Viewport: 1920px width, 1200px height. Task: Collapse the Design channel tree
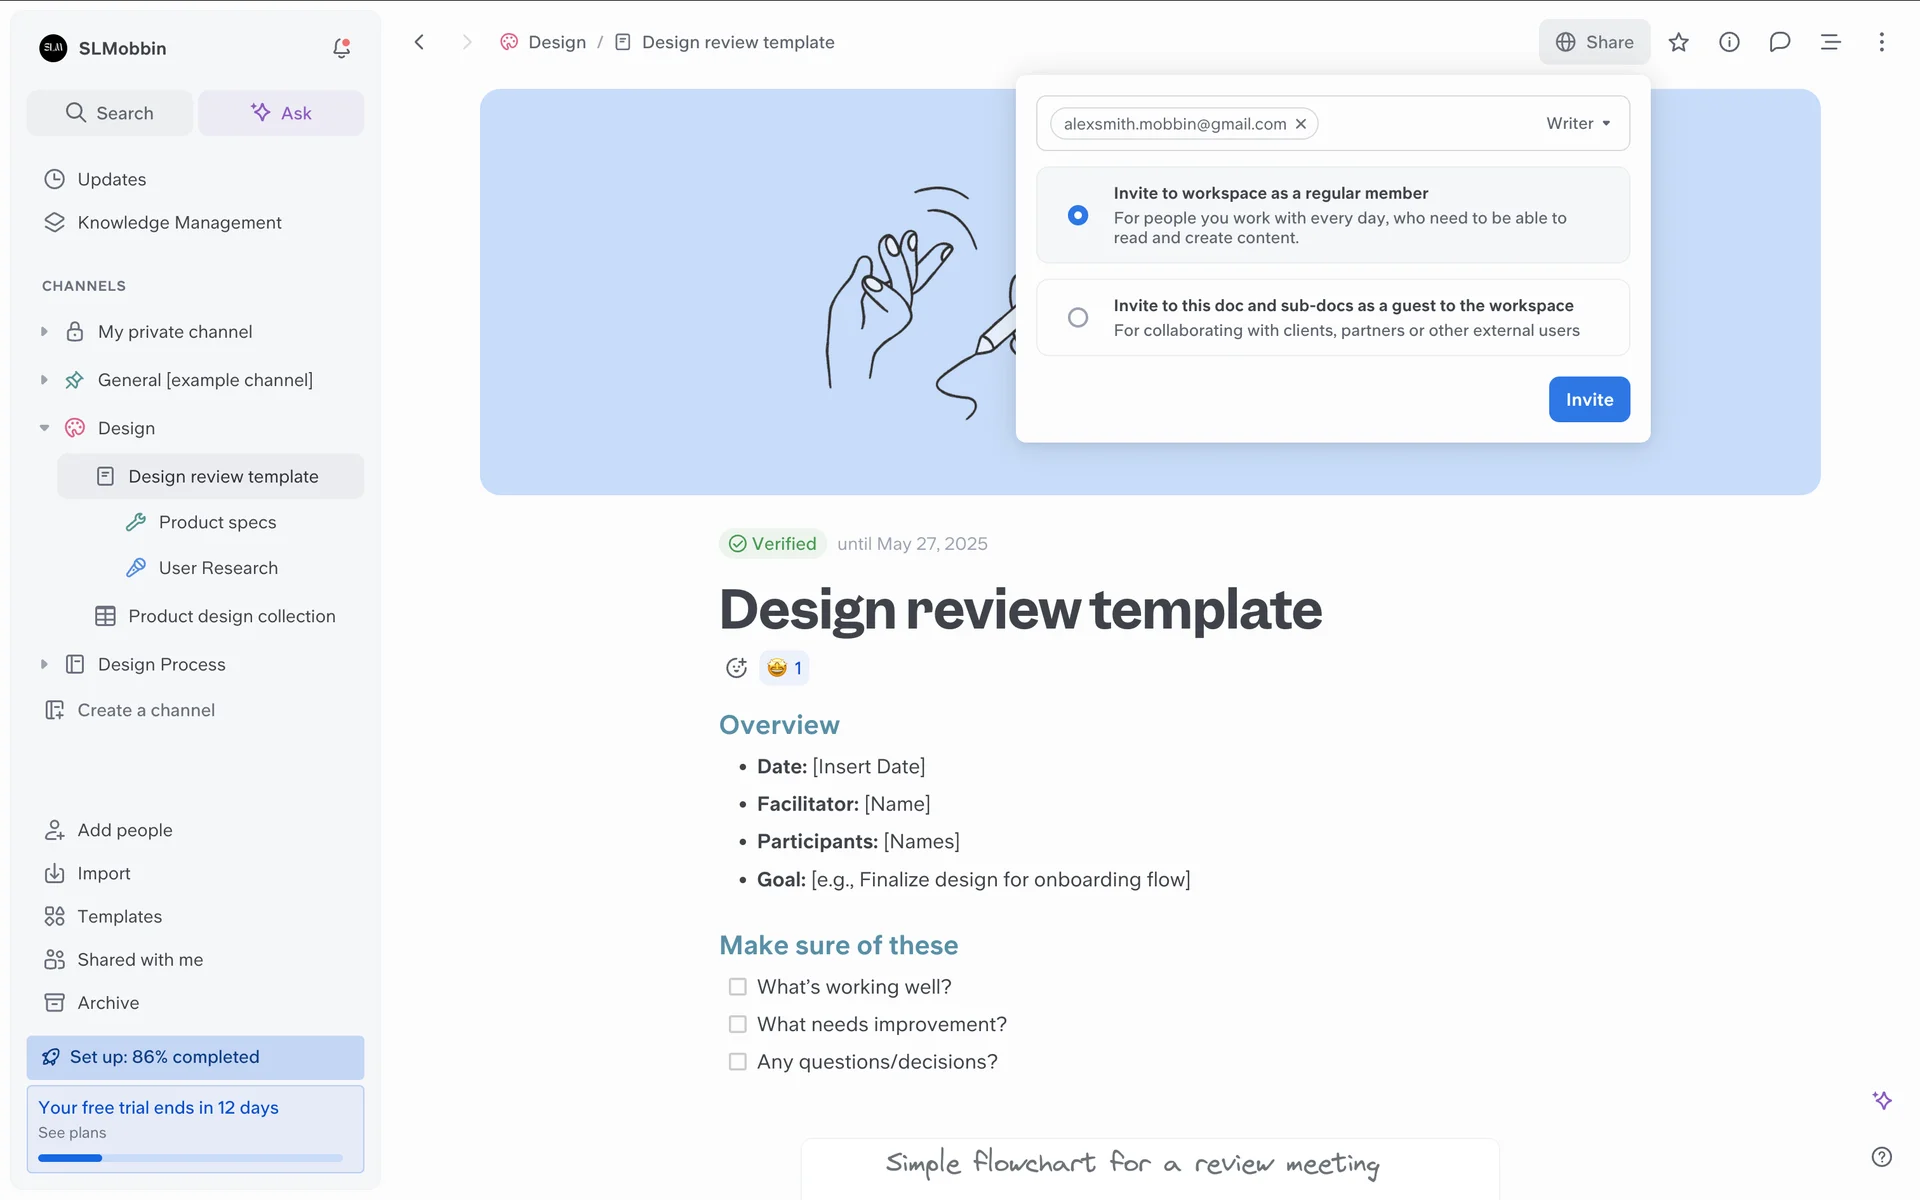(44, 428)
